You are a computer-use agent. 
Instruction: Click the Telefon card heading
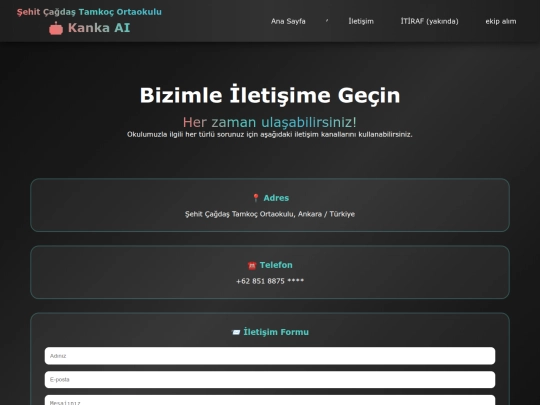pos(276,265)
